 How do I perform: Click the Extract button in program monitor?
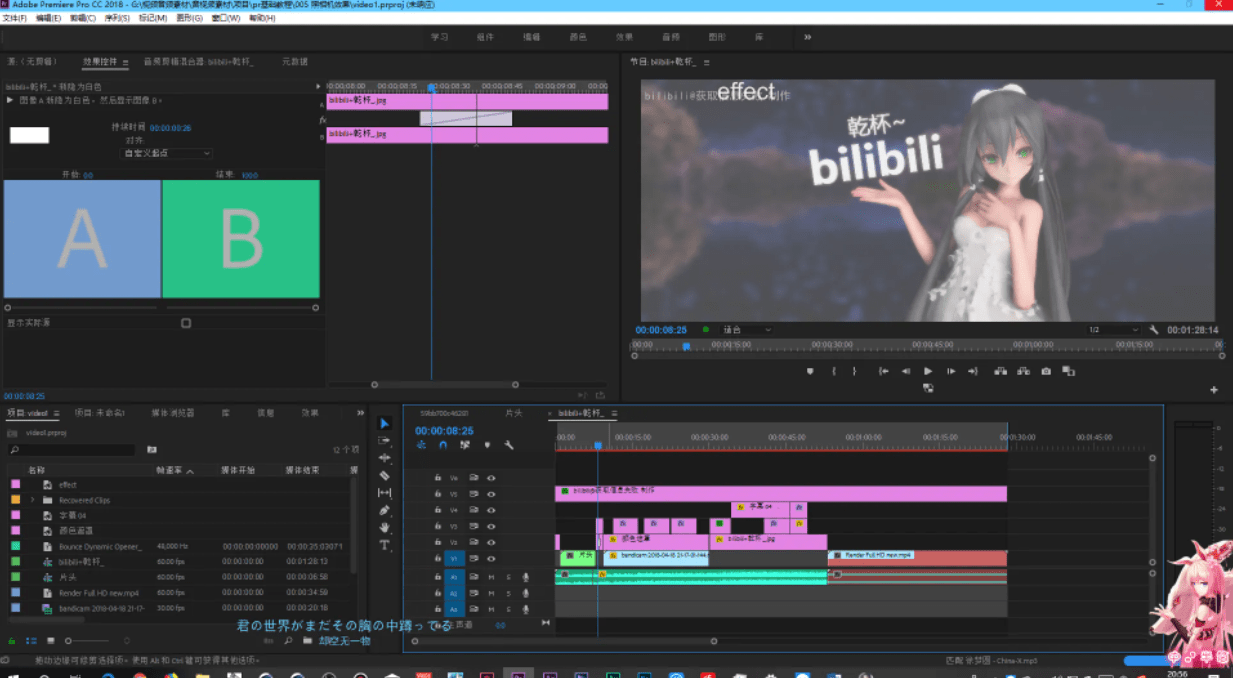coord(1023,371)
